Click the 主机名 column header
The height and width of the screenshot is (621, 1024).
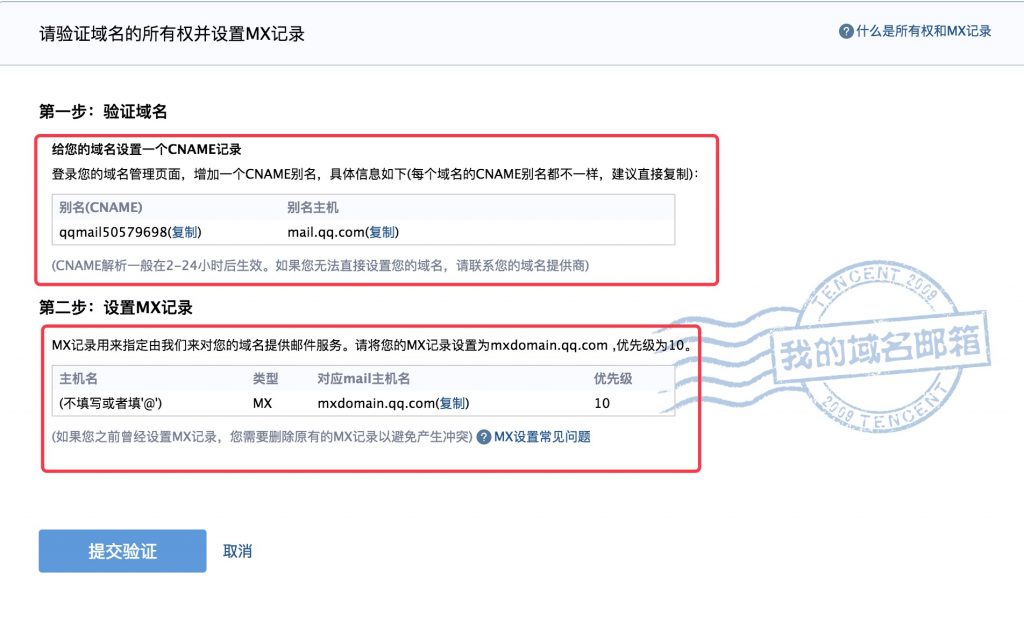pyautogui.click(x=78, y=379)
